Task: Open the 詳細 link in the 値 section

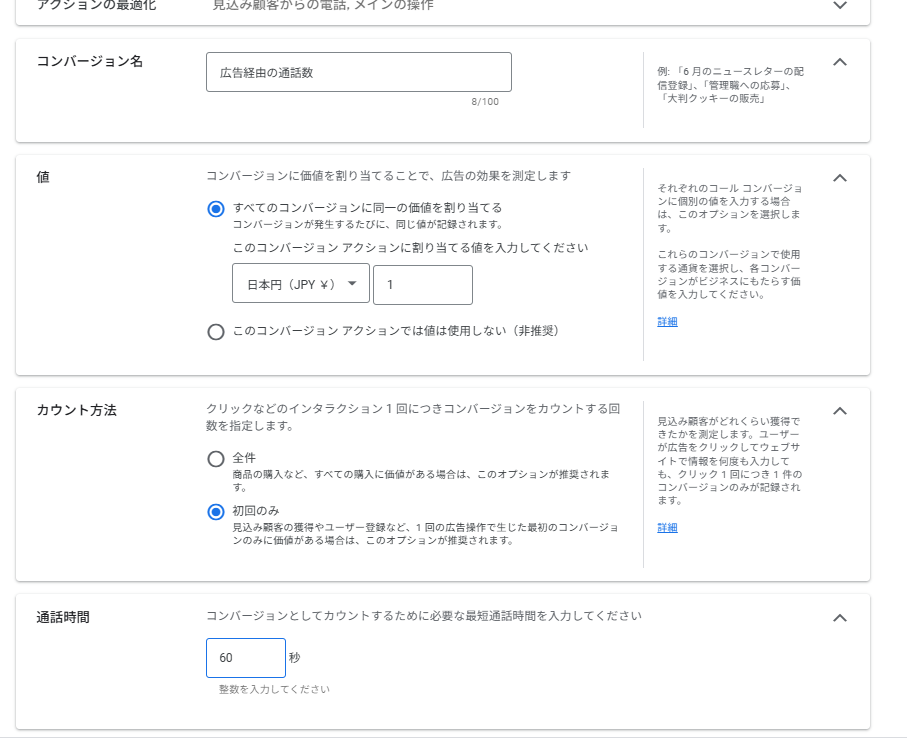Action: click(667, 322)
